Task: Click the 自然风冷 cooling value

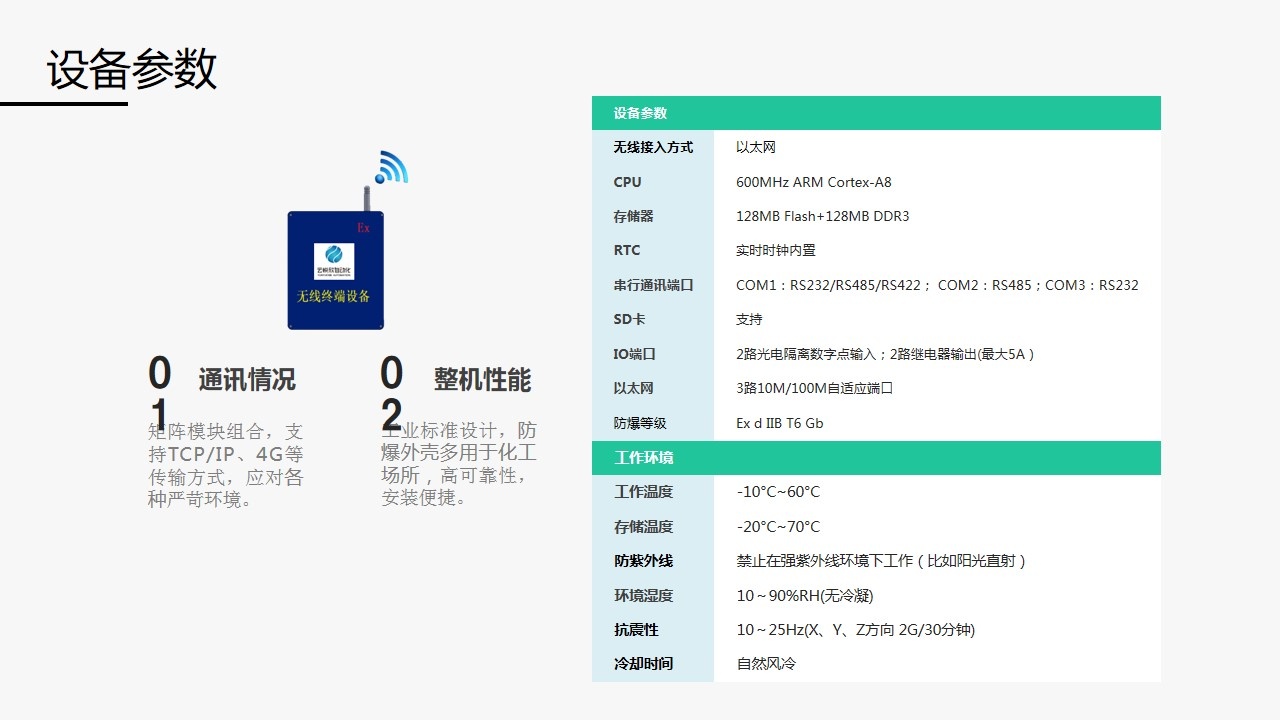Action: coord(766,664)
